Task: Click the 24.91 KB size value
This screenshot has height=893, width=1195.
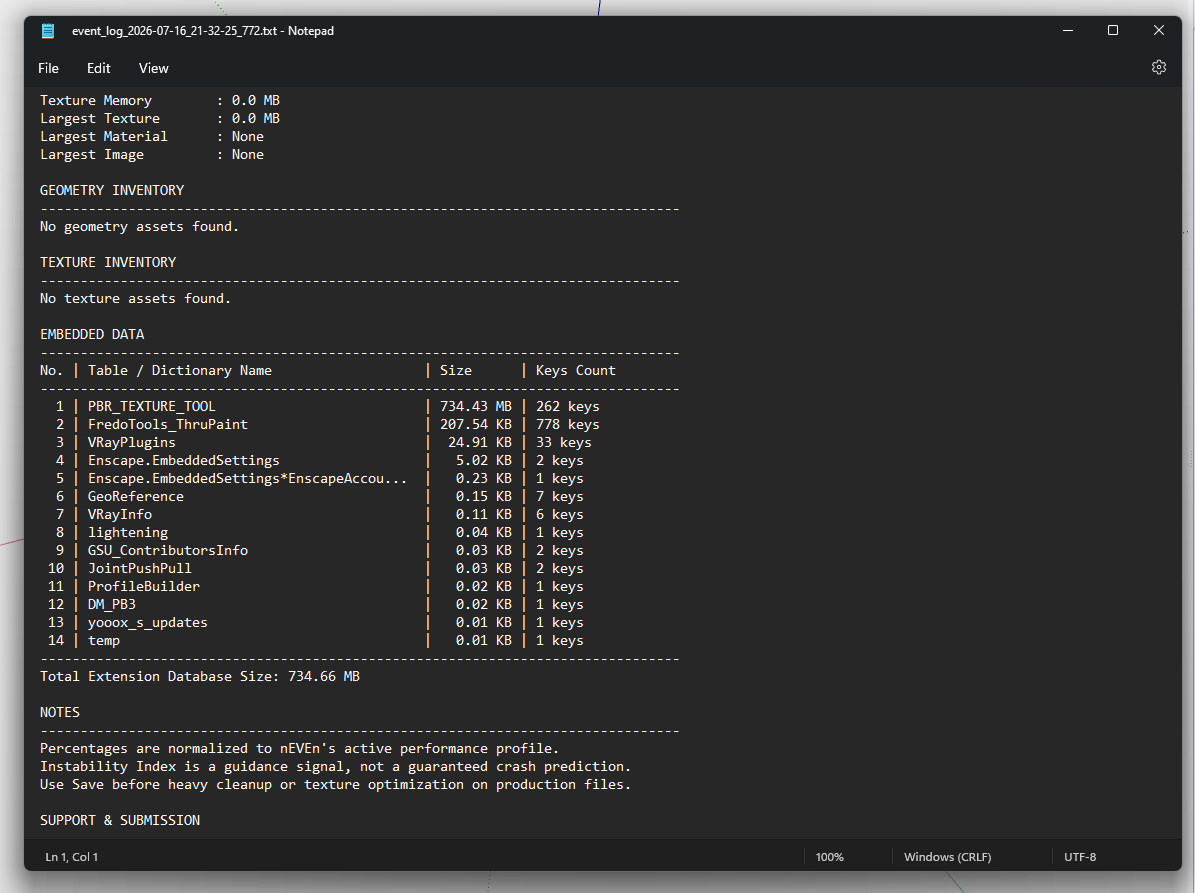Action: [x=480, y=443]
